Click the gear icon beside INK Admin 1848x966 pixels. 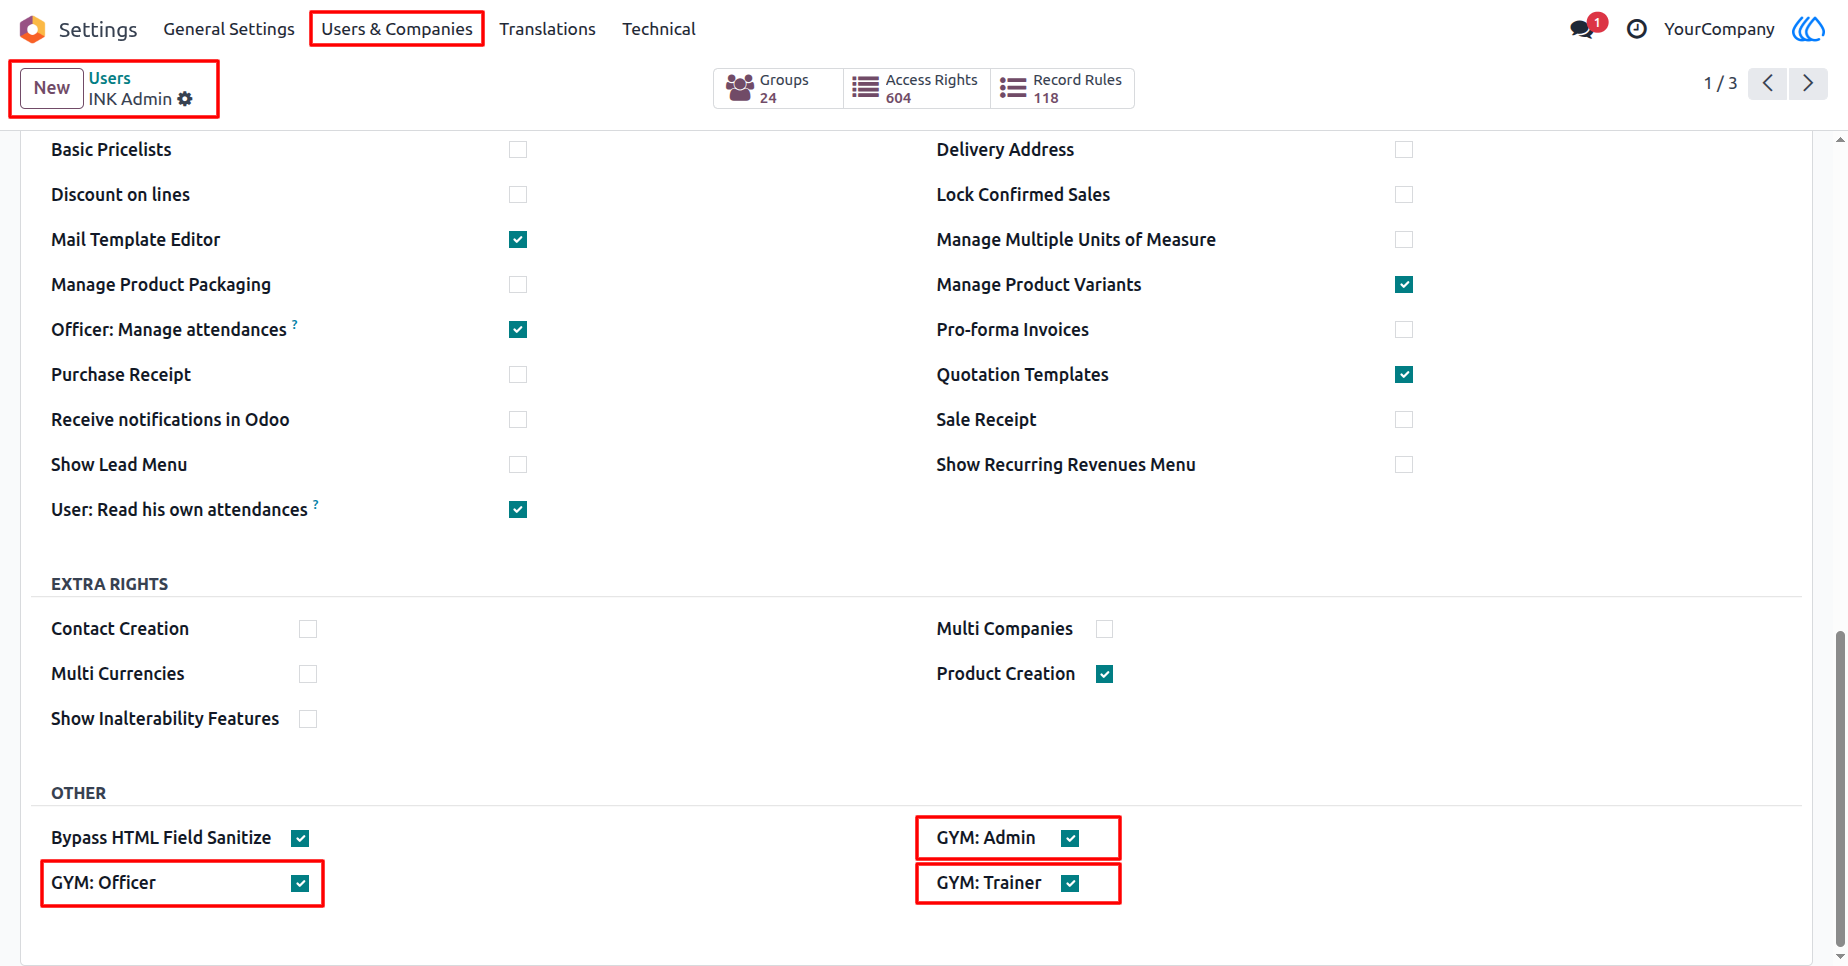[x=185, y=99]
